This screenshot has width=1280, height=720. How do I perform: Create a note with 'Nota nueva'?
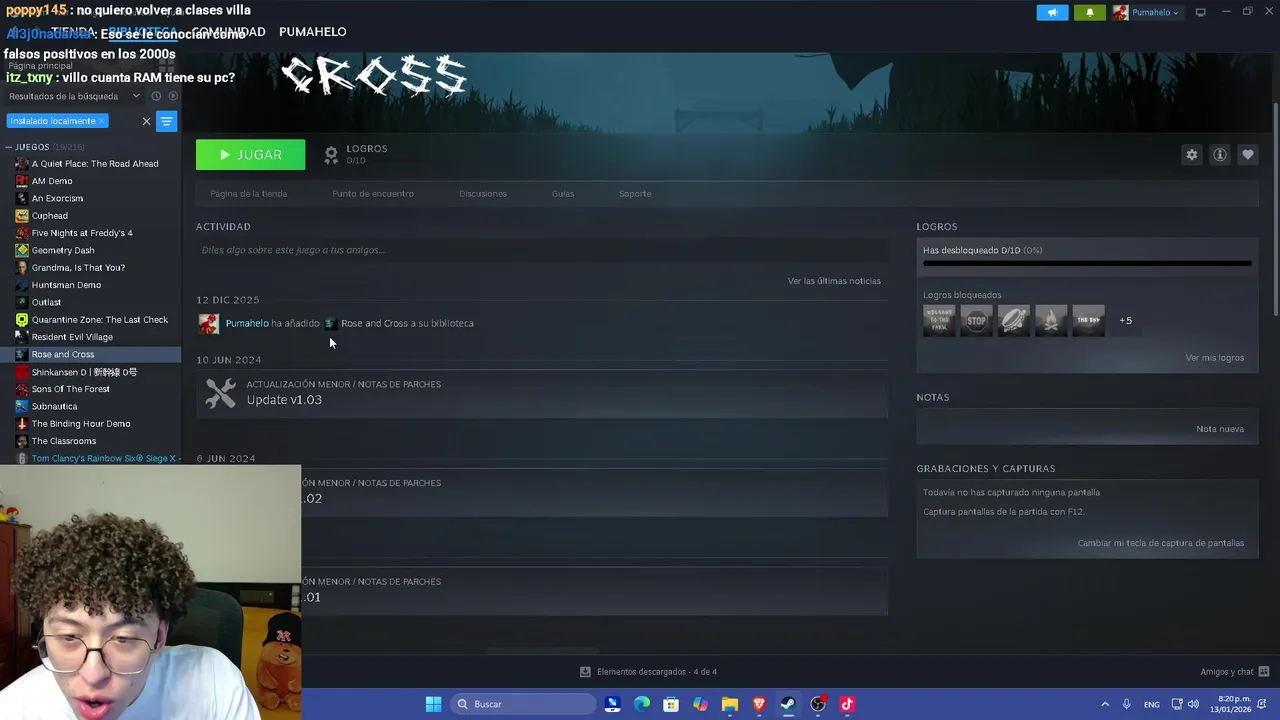(1220, 429)
